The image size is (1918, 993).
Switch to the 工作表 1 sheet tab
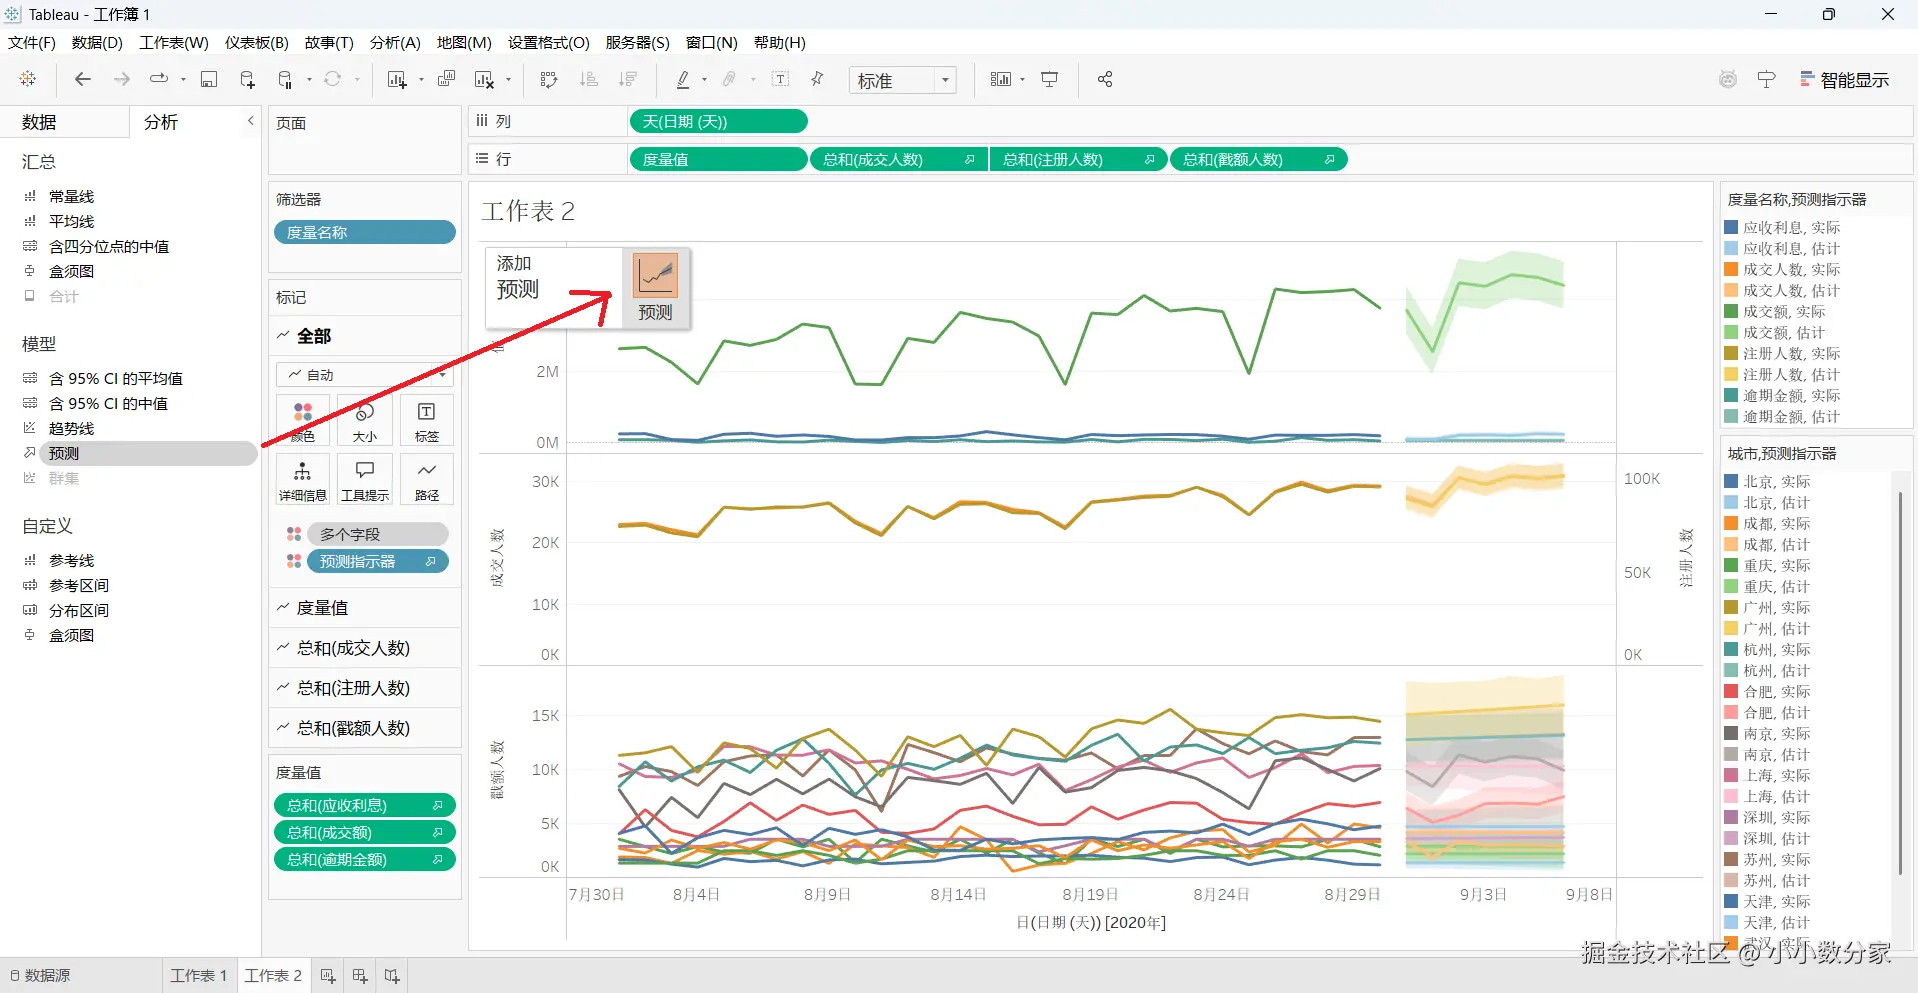[199, 976]
